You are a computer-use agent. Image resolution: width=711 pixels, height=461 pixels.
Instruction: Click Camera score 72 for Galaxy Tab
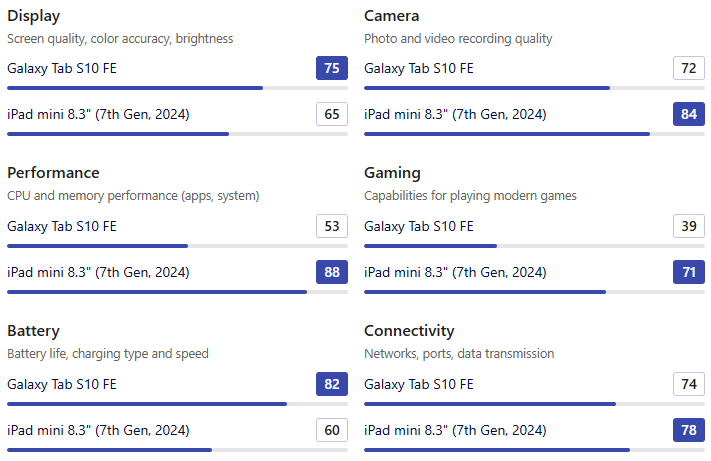(x=689, y=68)
